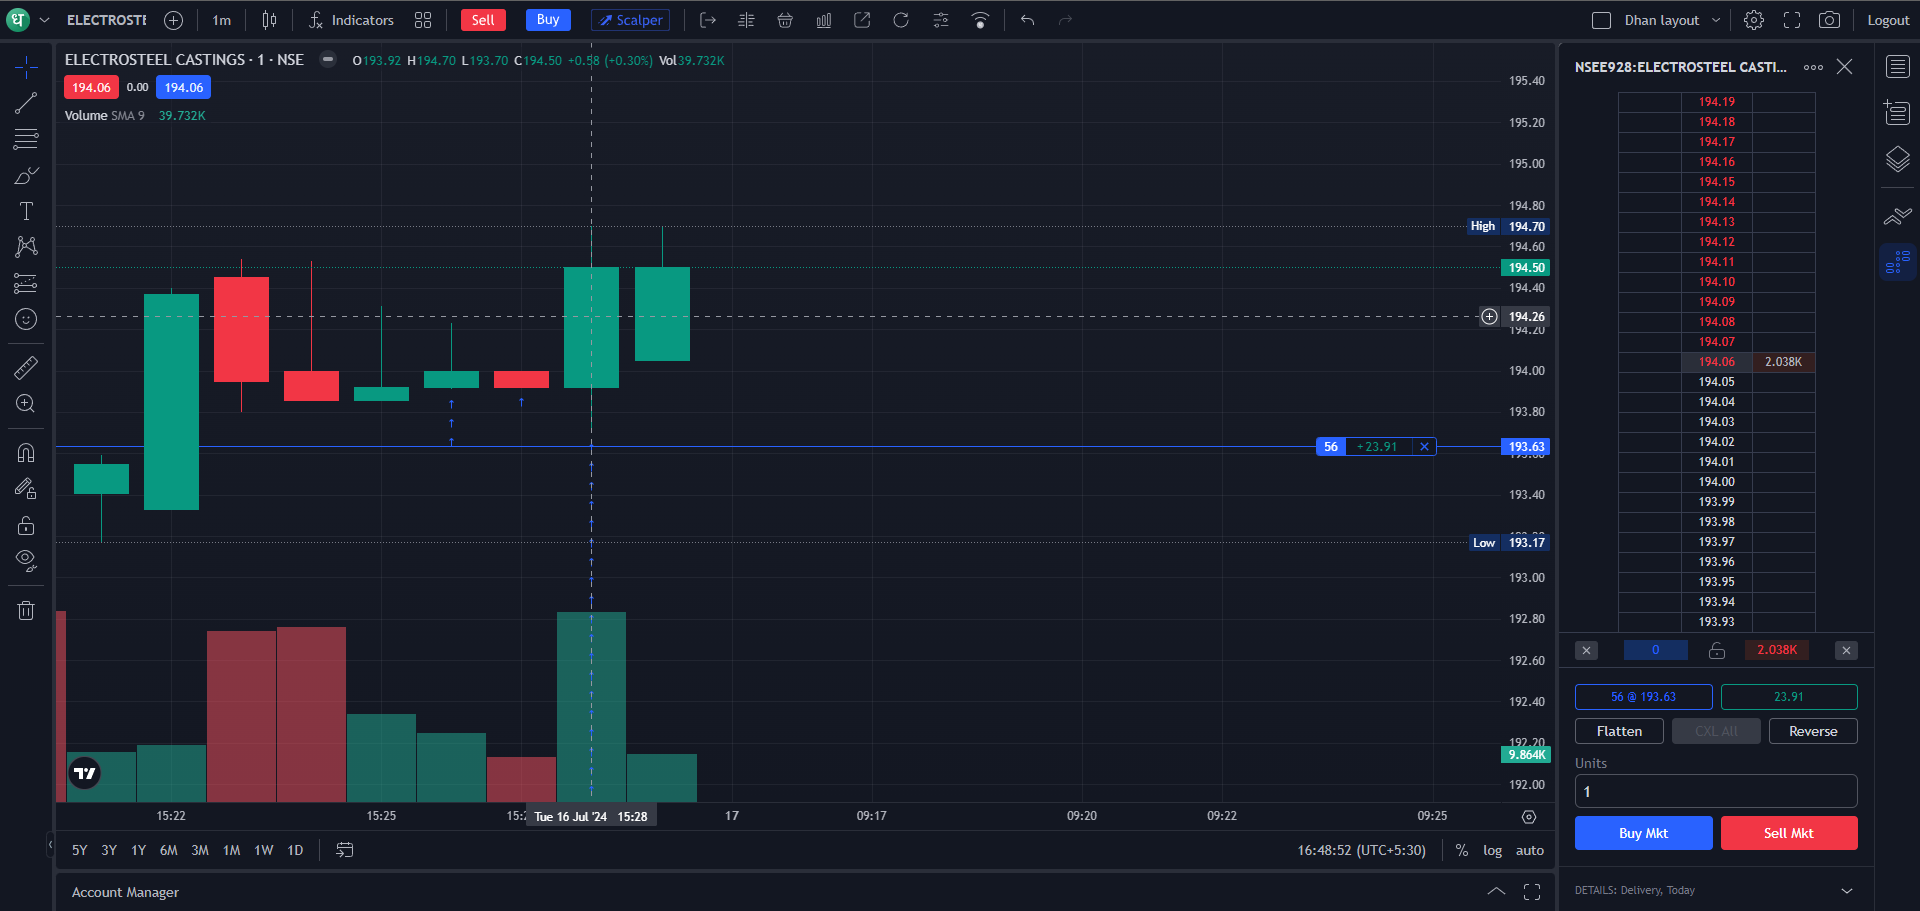This screenshot has width=1920, height=911.
Task: Click the blue Buy button in toolbar
Action: pos(548,20)
